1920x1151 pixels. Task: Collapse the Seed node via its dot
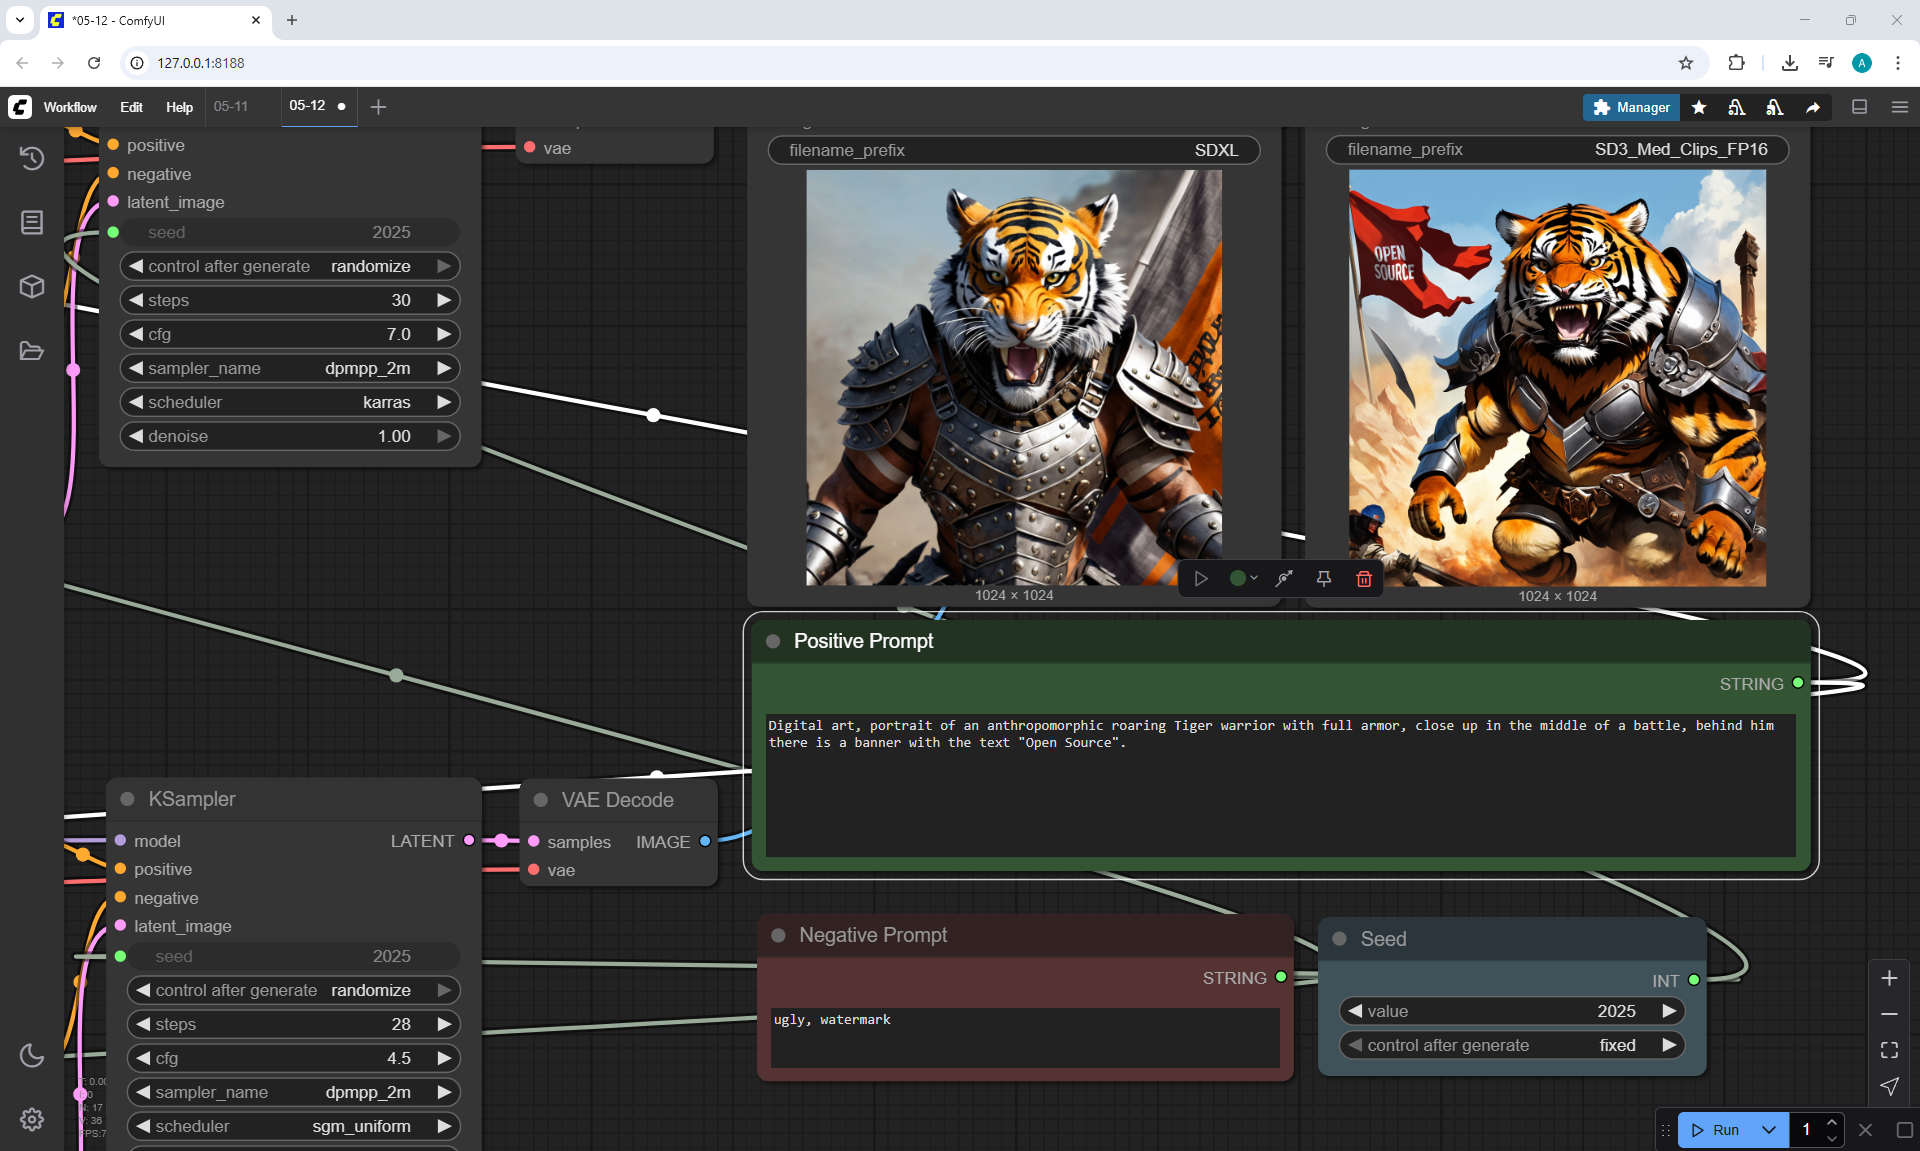tap(1340, 939)
